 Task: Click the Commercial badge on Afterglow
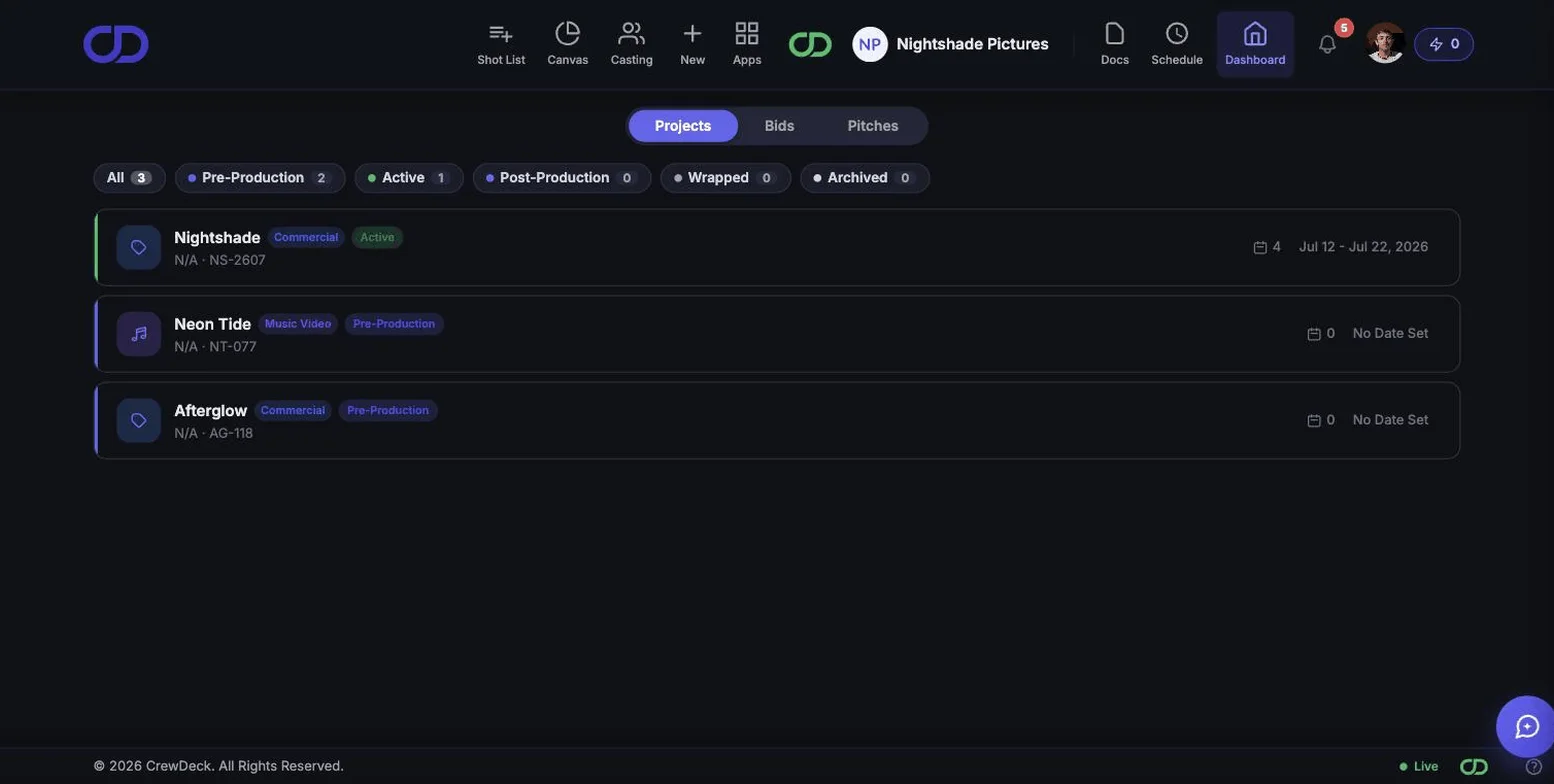(293, 411)
